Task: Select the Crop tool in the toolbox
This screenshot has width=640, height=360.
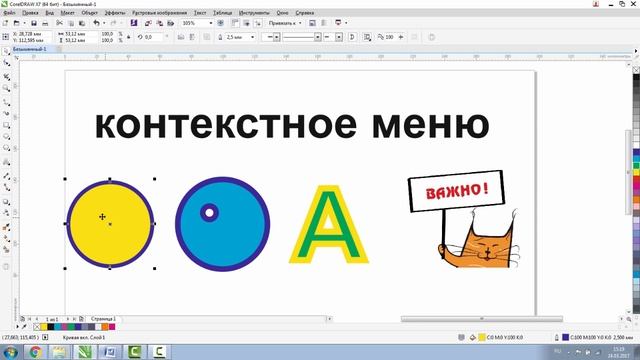Action: pyautogui.click(x=6, y=77)
